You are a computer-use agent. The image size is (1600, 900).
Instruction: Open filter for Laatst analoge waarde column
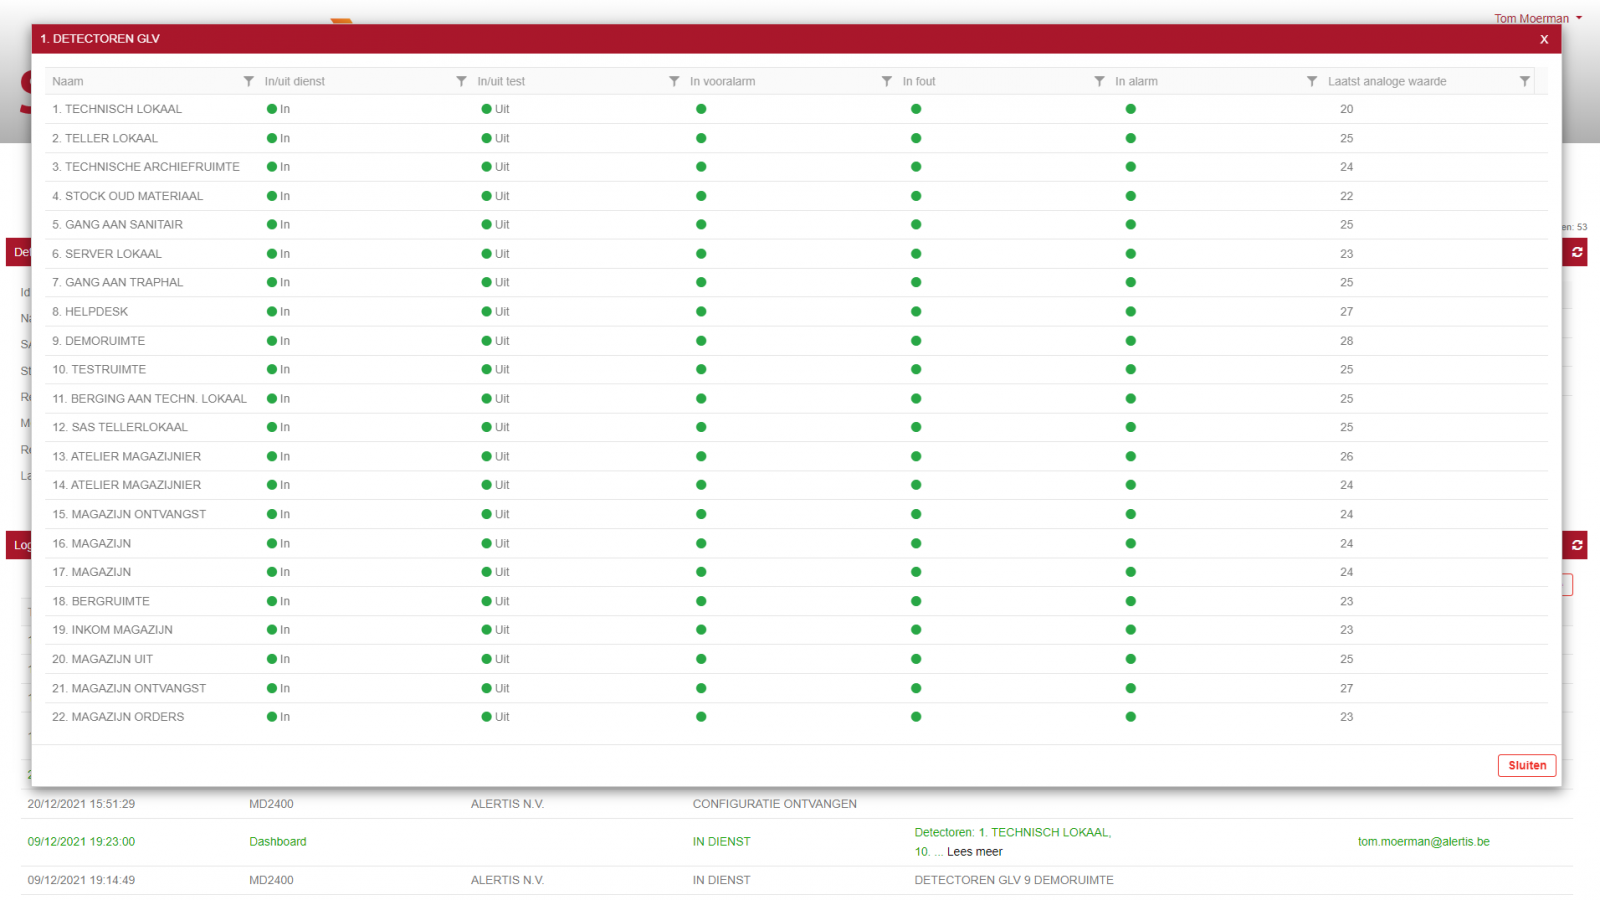(1524, 81)
